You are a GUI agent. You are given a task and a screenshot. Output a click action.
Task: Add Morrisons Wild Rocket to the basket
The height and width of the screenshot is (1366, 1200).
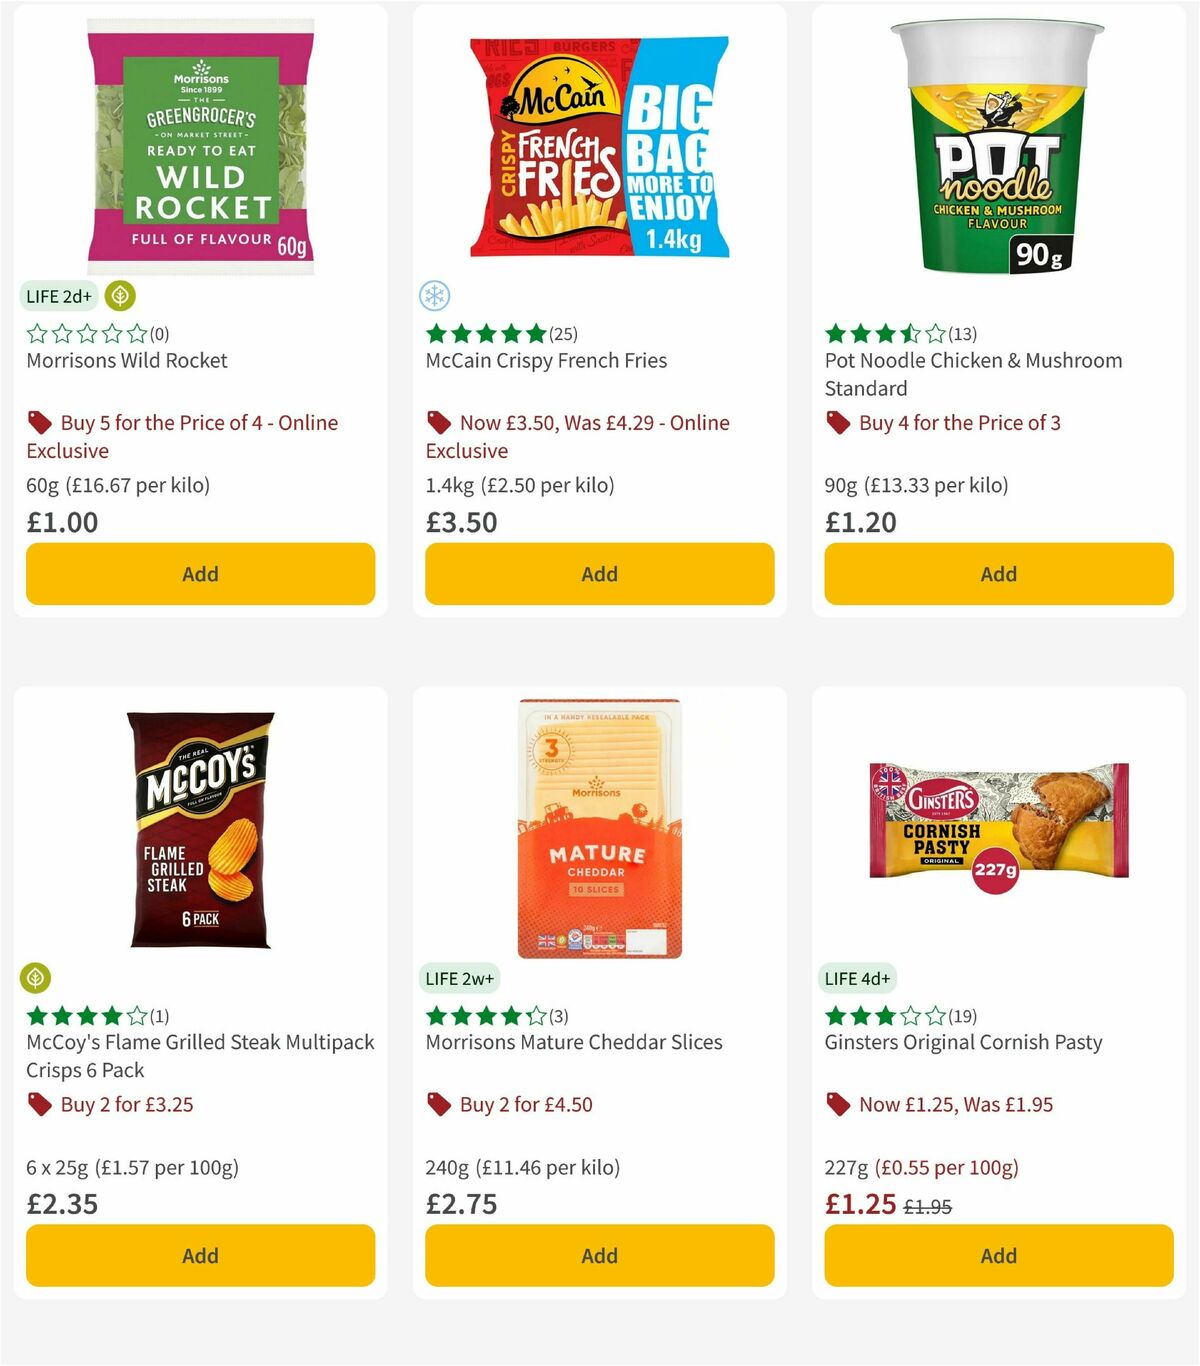[x=200, y=574]
